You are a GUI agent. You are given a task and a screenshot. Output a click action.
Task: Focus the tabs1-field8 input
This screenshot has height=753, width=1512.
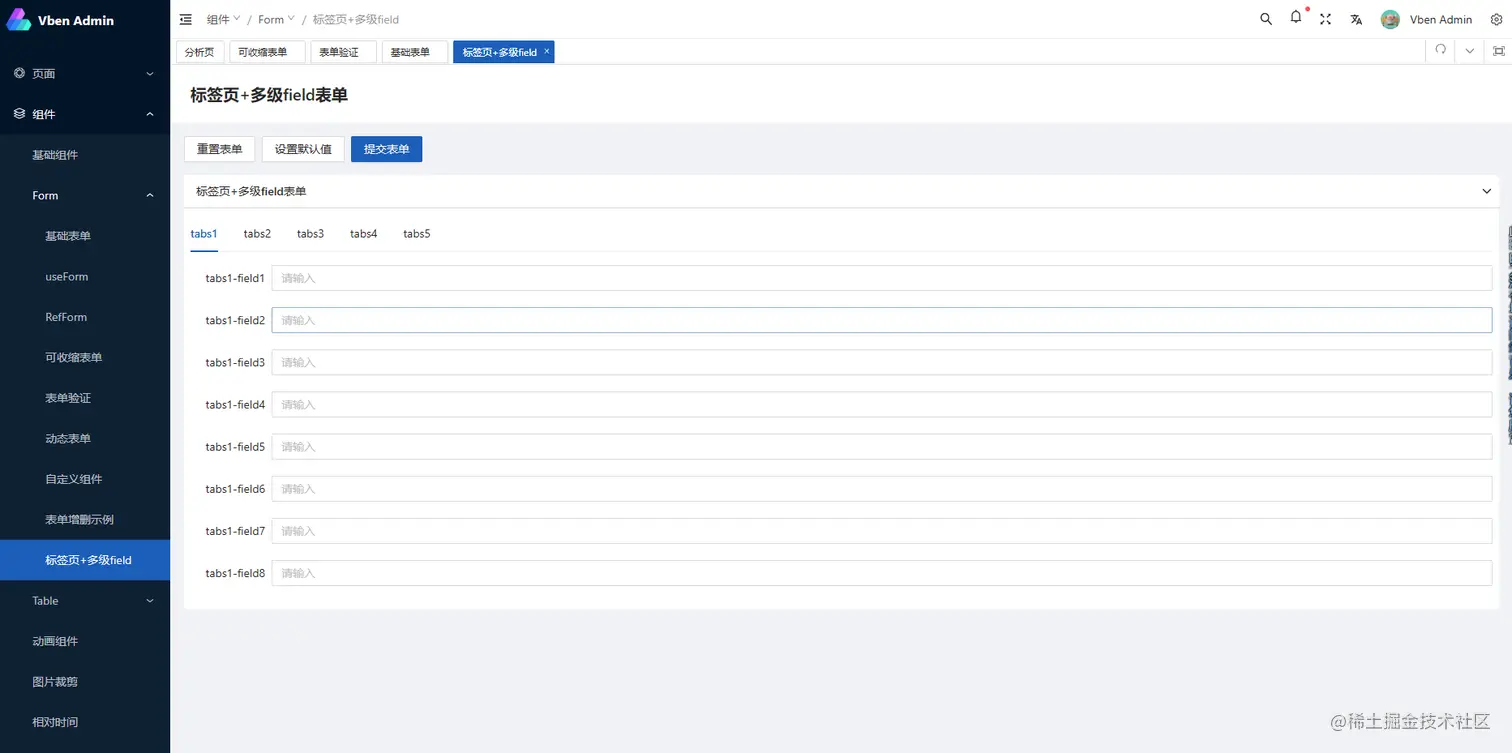[882, 573]
